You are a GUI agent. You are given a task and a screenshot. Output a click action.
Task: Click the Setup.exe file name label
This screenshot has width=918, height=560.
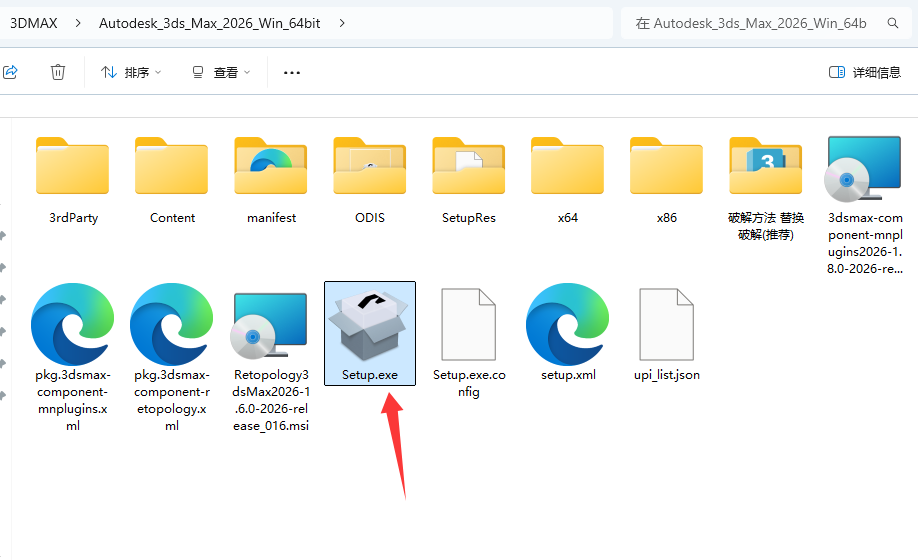point(369,375)
